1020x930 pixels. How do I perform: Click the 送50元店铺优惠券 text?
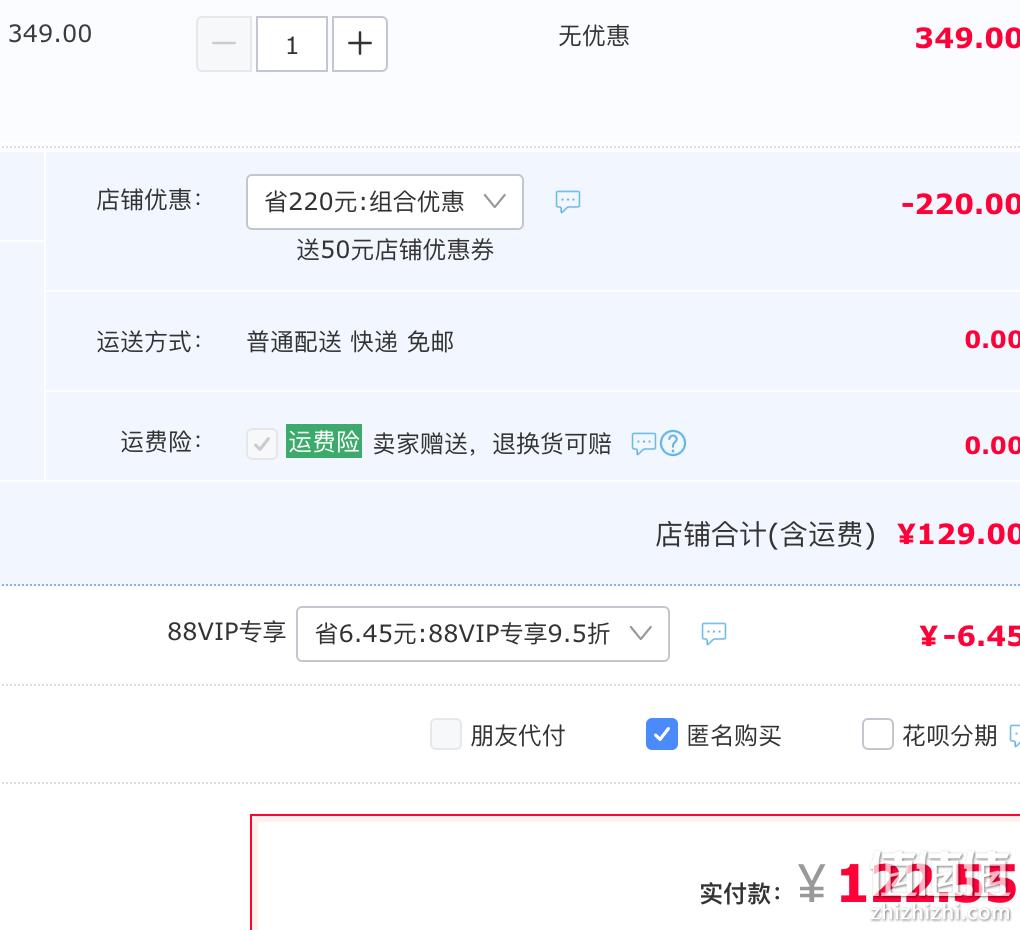395,250
